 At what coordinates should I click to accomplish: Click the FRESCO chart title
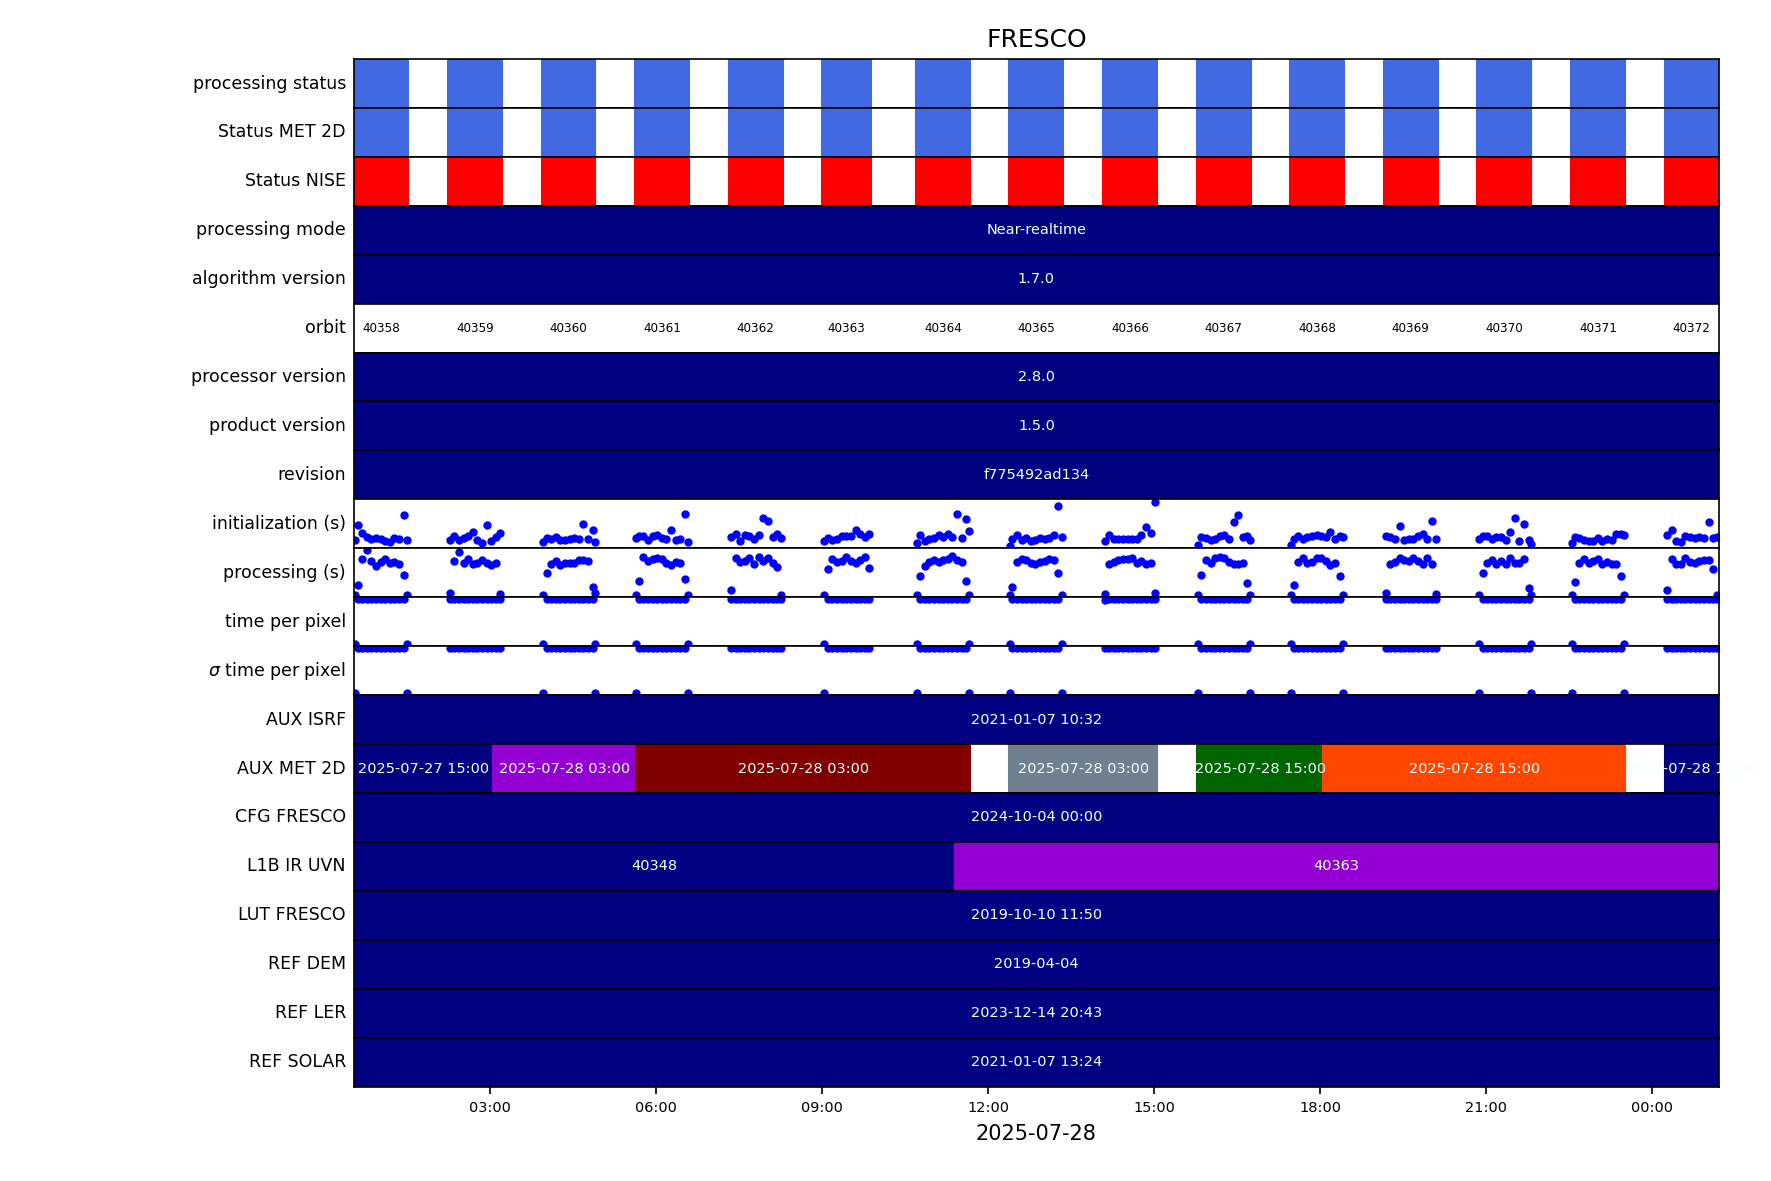pos(1035,39)
